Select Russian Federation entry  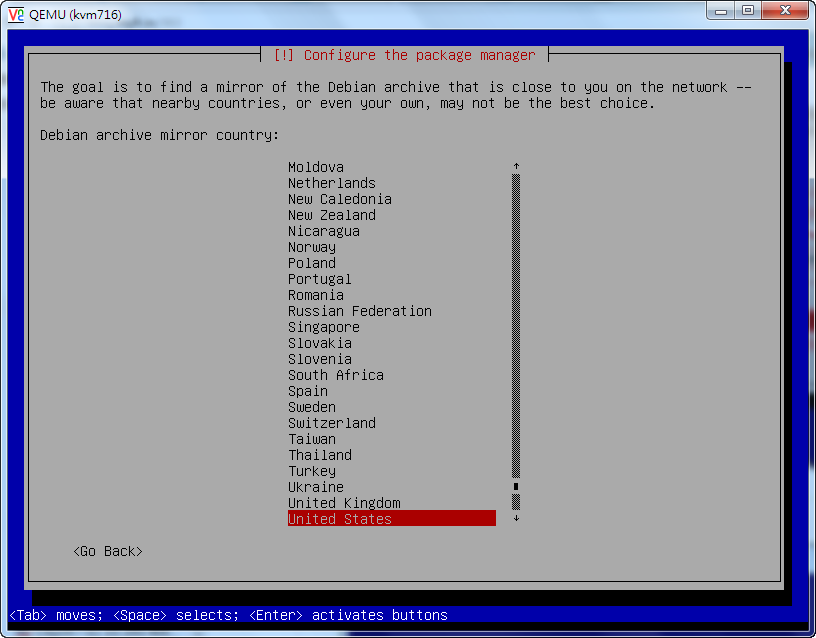[x=360, y=311]
